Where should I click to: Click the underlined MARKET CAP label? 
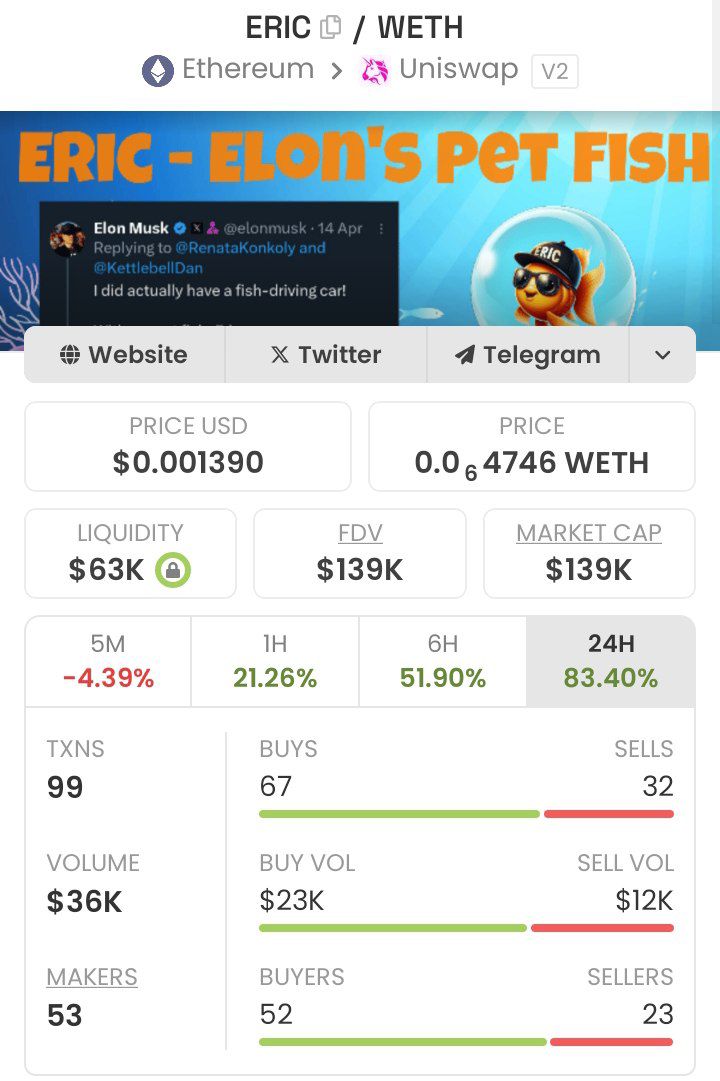589,533
